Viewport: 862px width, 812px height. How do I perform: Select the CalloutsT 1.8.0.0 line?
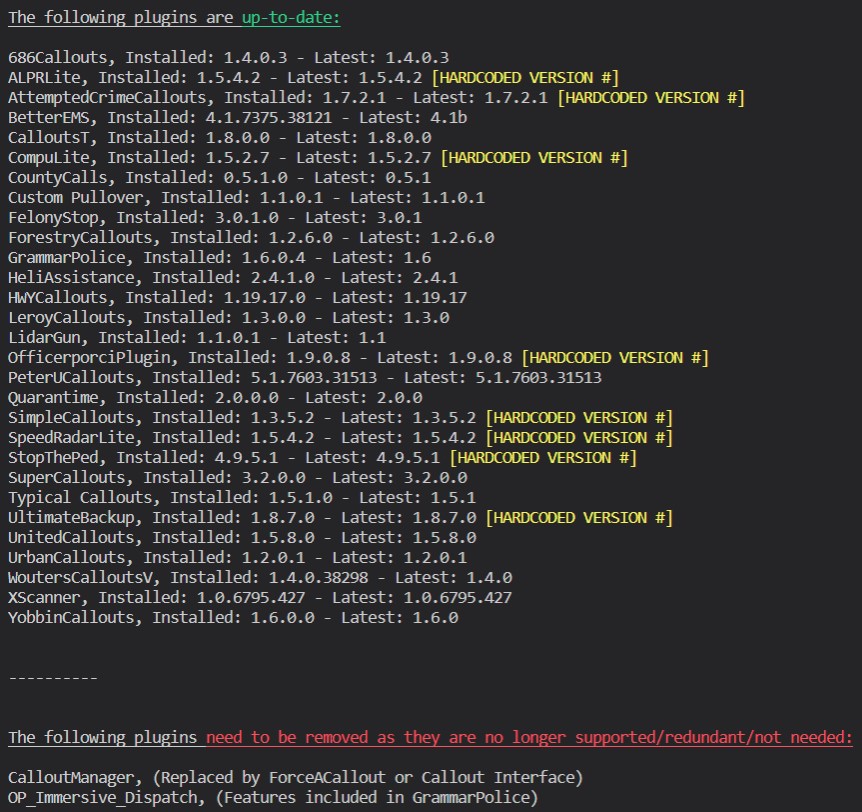pyautogui.click(x=220, y=137)
